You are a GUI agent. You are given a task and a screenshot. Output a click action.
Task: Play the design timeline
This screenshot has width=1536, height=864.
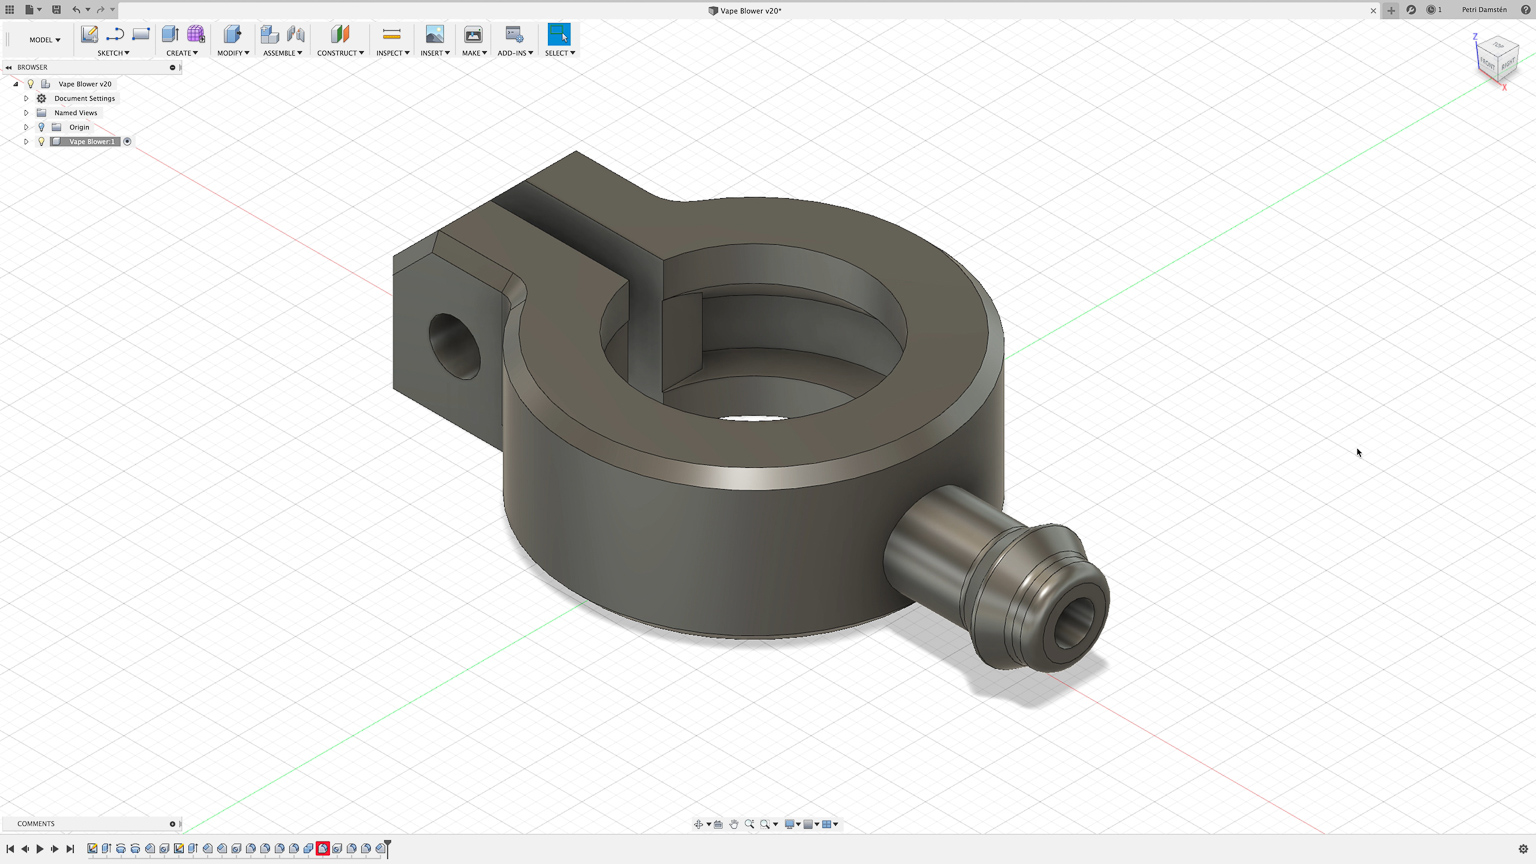click(x=40, y=849)
